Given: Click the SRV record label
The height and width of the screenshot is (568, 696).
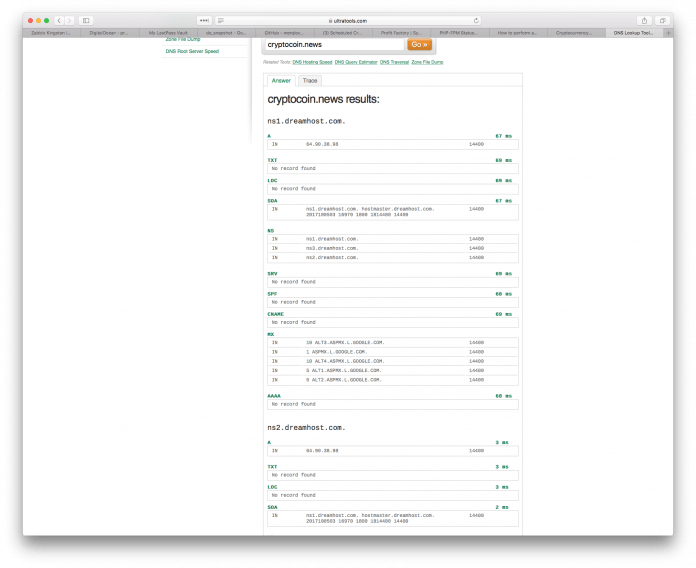Looking at the screenshot, I should coord(272,274).
